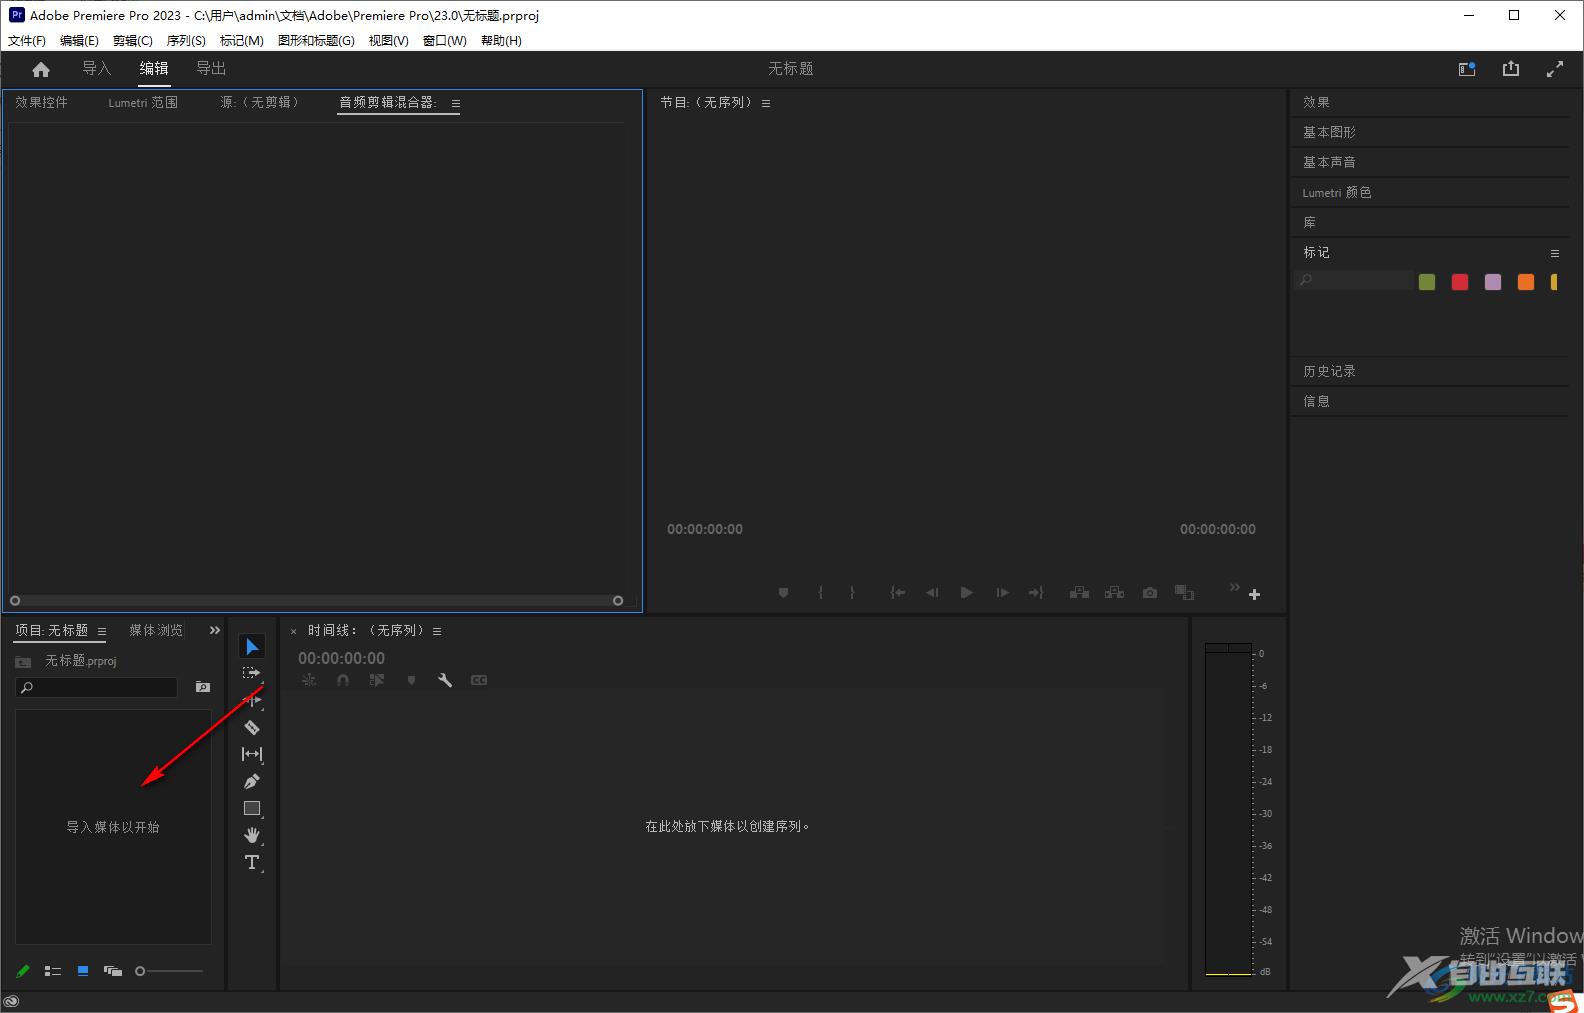
Task: Open the Workspaces icon in header
Action: tap(1467, 69)
